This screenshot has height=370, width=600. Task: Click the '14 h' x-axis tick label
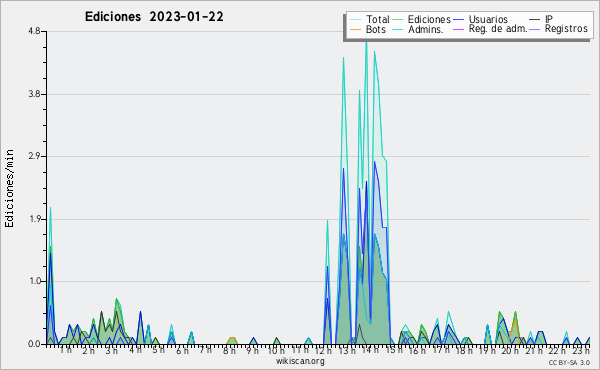click(x=370, y=350)
